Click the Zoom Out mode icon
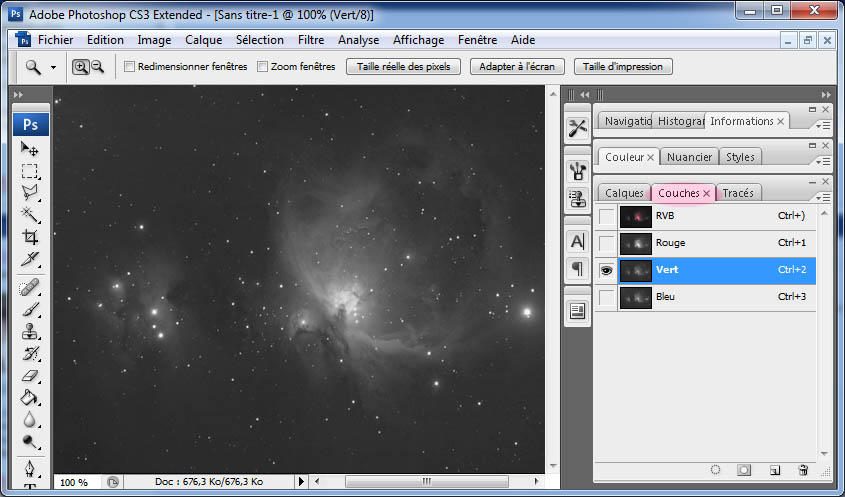The image size is (845, 497). [98, 67]
